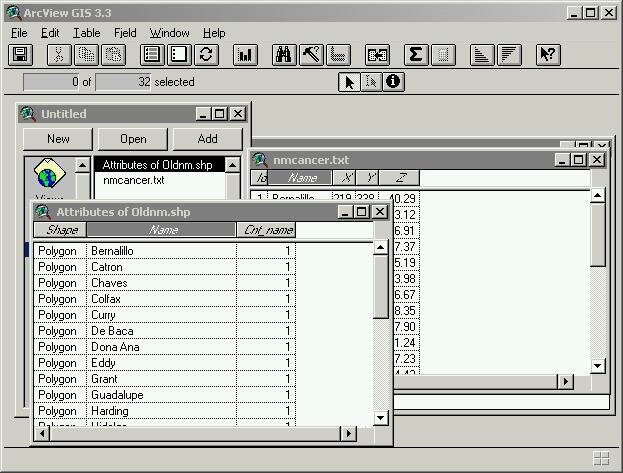Click the Copy toolbar icon
This screenshot has width=623, height=473.
tap(86, 54)
